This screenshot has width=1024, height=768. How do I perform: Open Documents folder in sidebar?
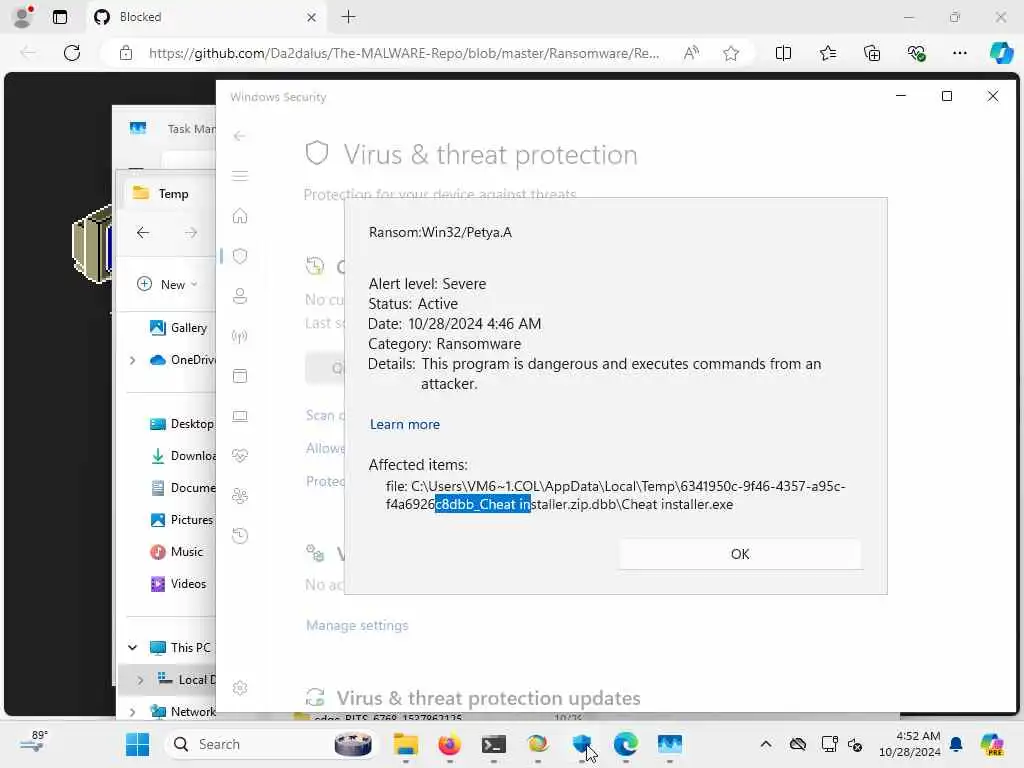pos(183,488)
